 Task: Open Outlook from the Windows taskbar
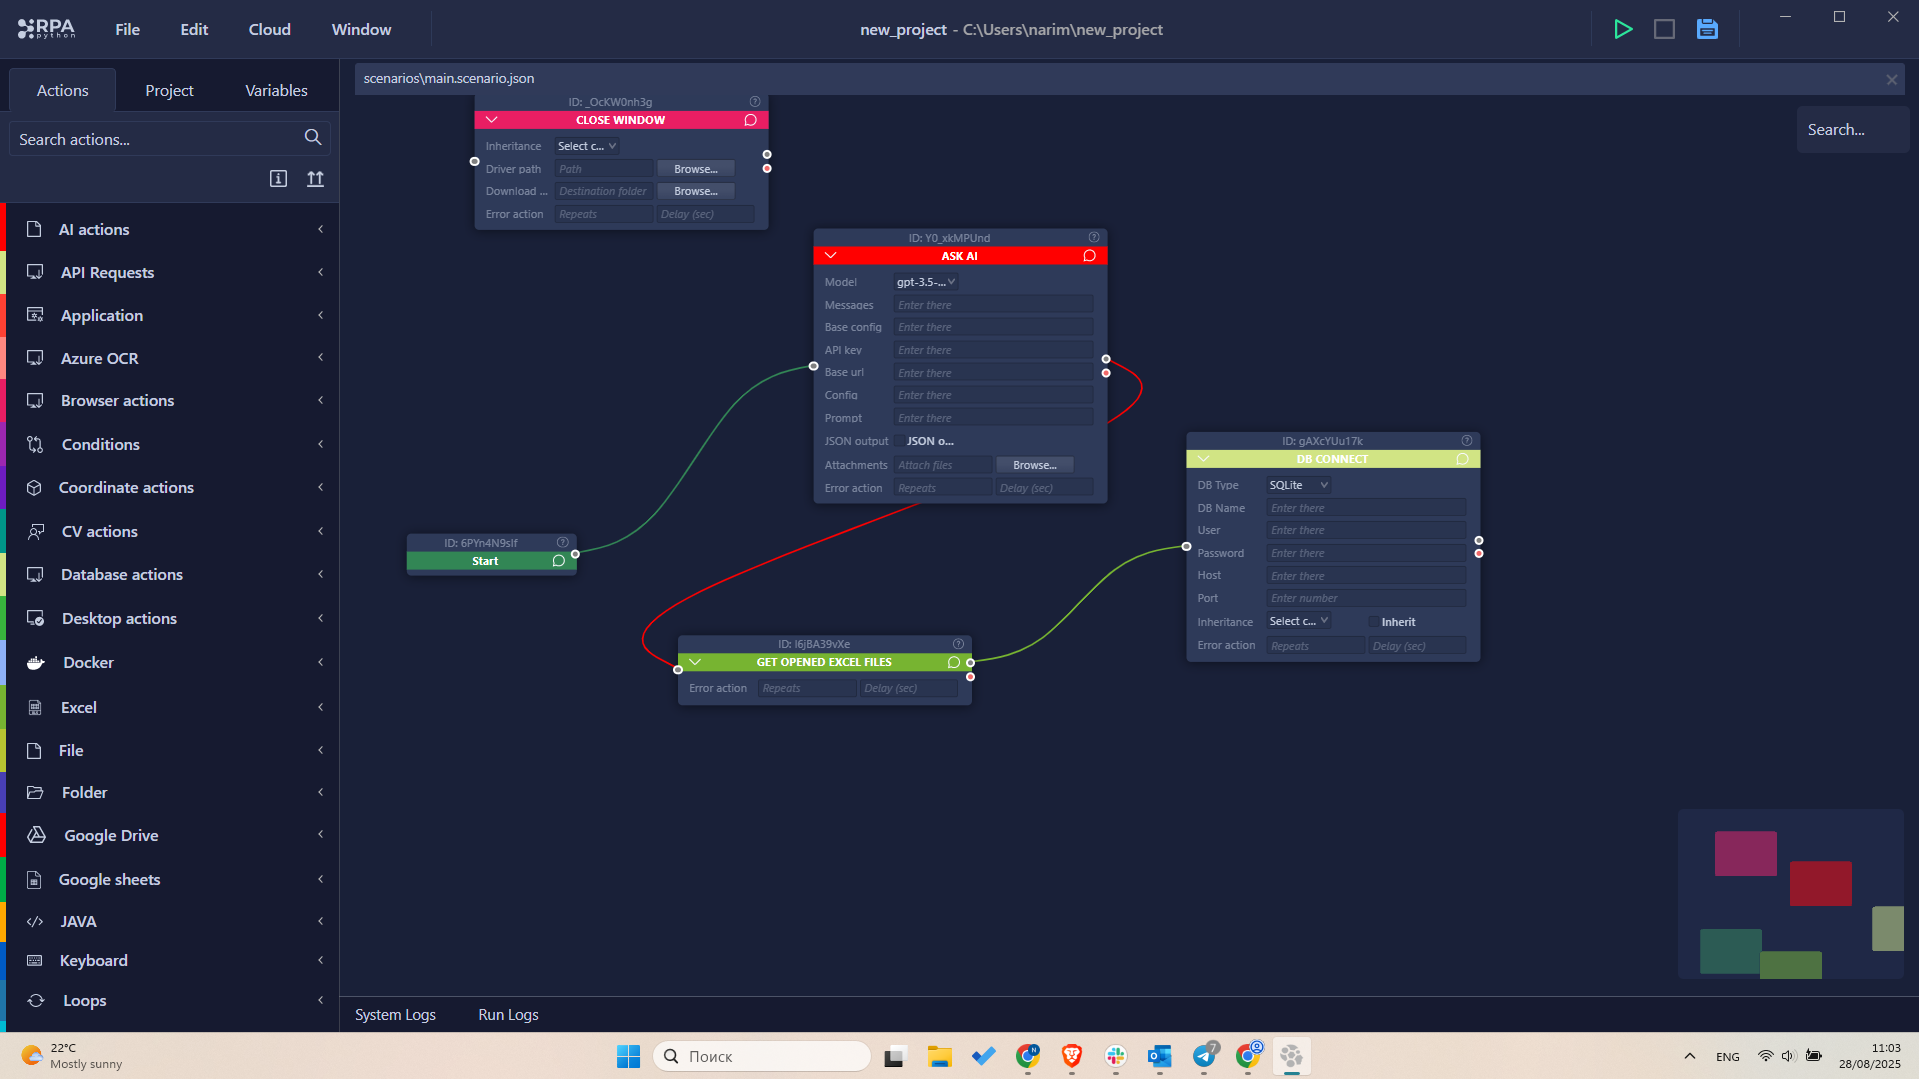[1160, 1056]
